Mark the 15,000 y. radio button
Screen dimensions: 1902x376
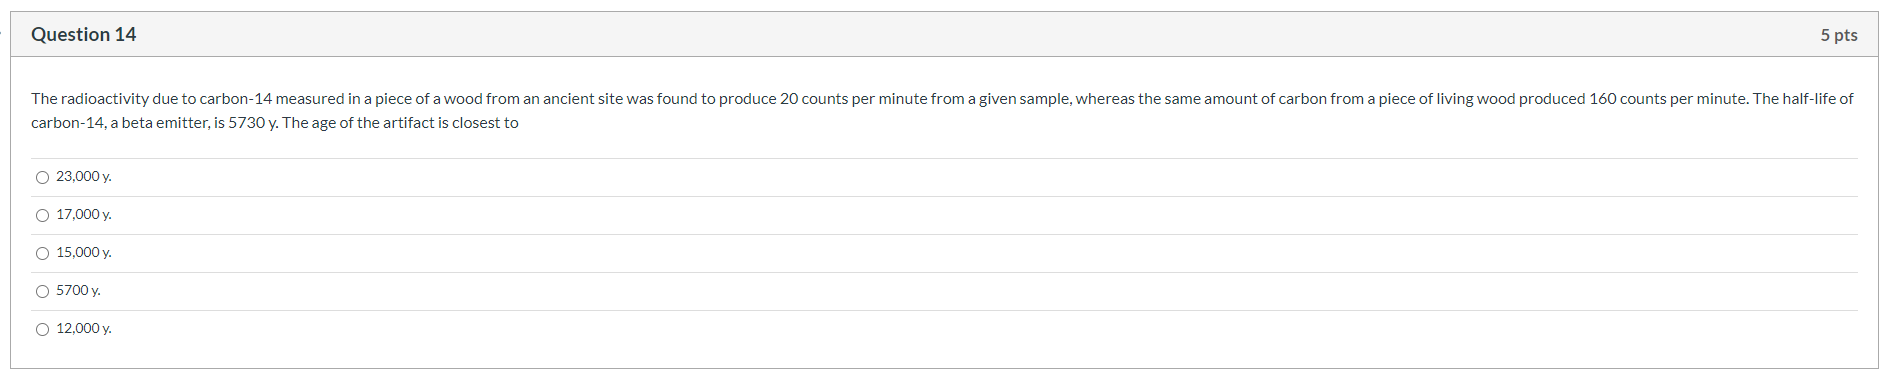tap(42, 254)
